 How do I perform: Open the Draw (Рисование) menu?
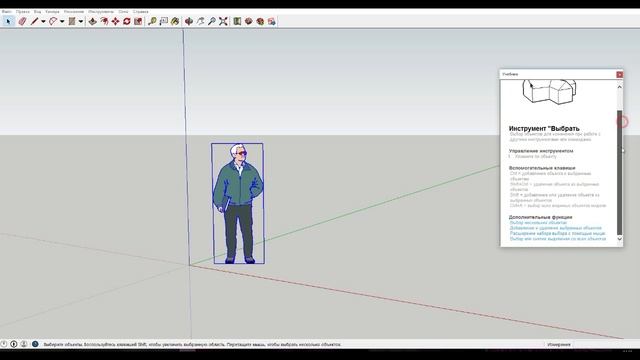tap(74, 12)
